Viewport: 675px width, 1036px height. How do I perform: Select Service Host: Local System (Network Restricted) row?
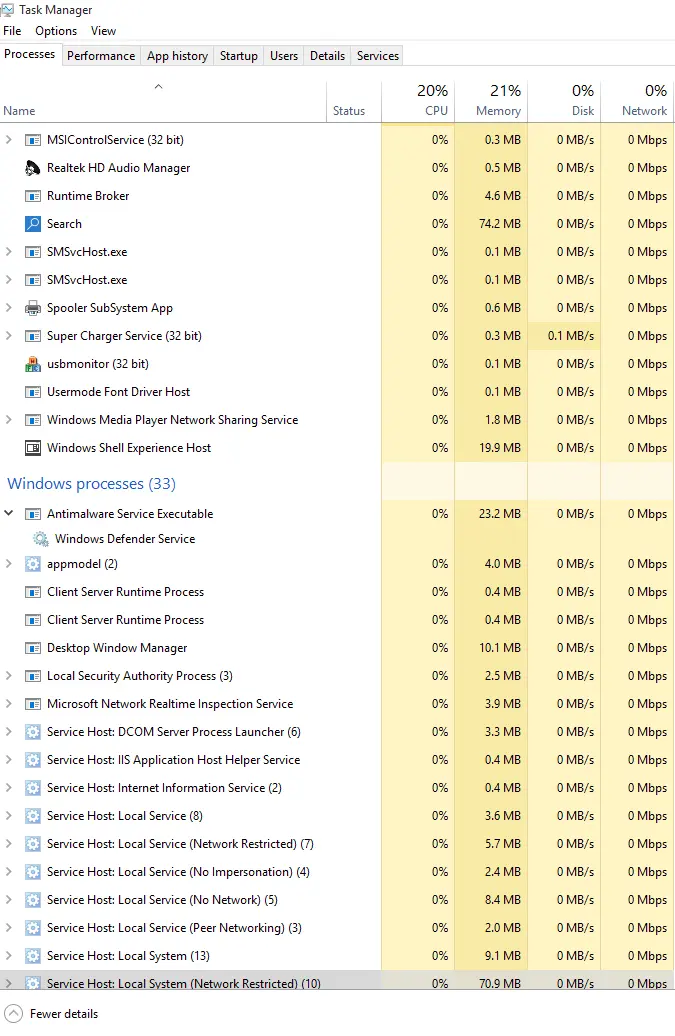point(337,980)
